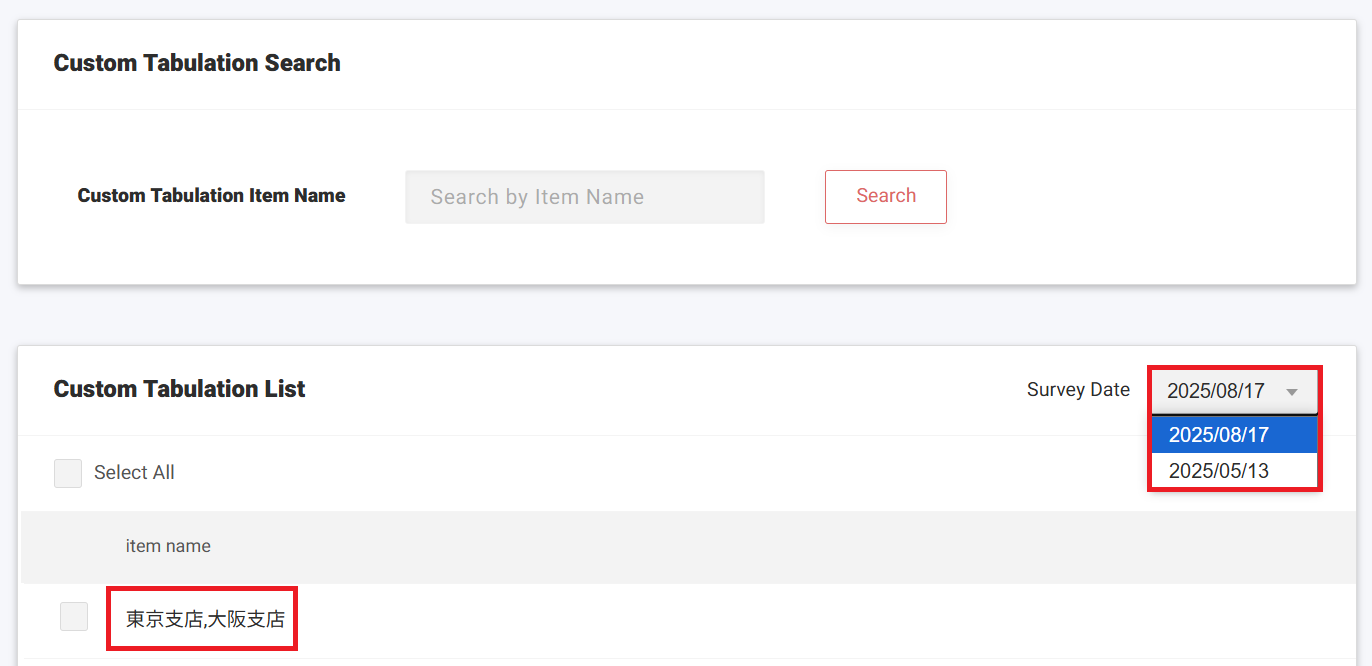The image size is (1372, 666).
Task: Click the Custom Tabulation List heading
Action: pyautogui.click(x=180, y=389)
